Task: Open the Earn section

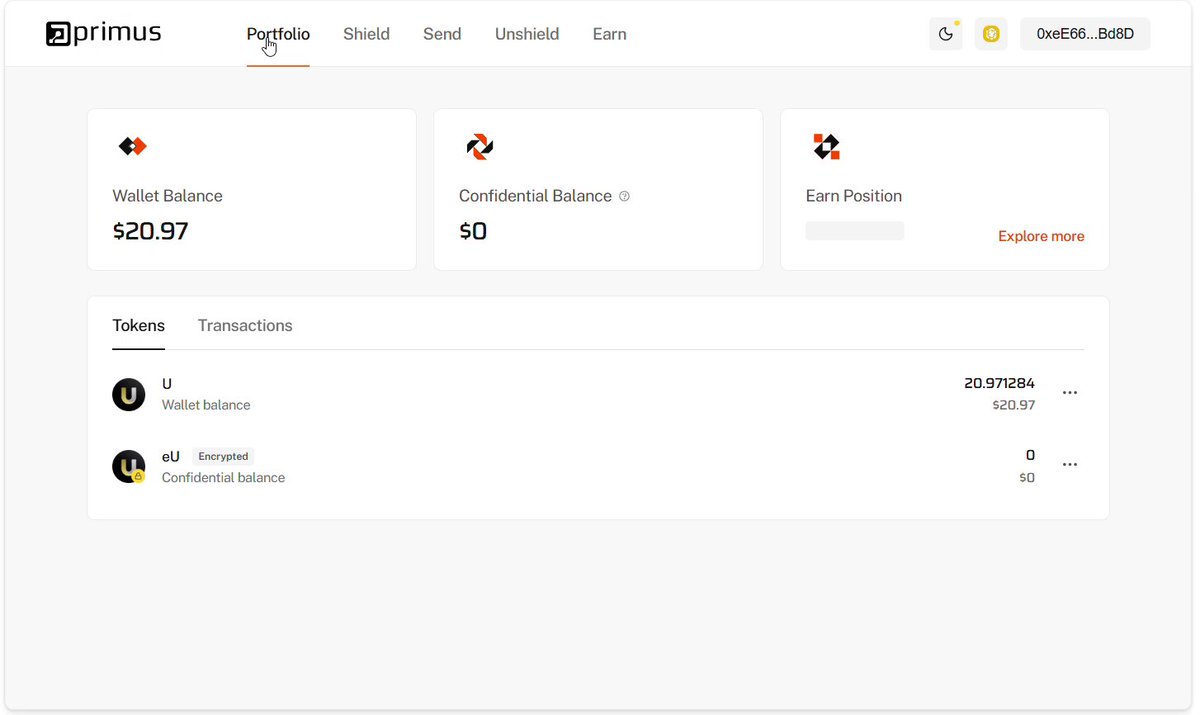Action: (x=610, y=34)
